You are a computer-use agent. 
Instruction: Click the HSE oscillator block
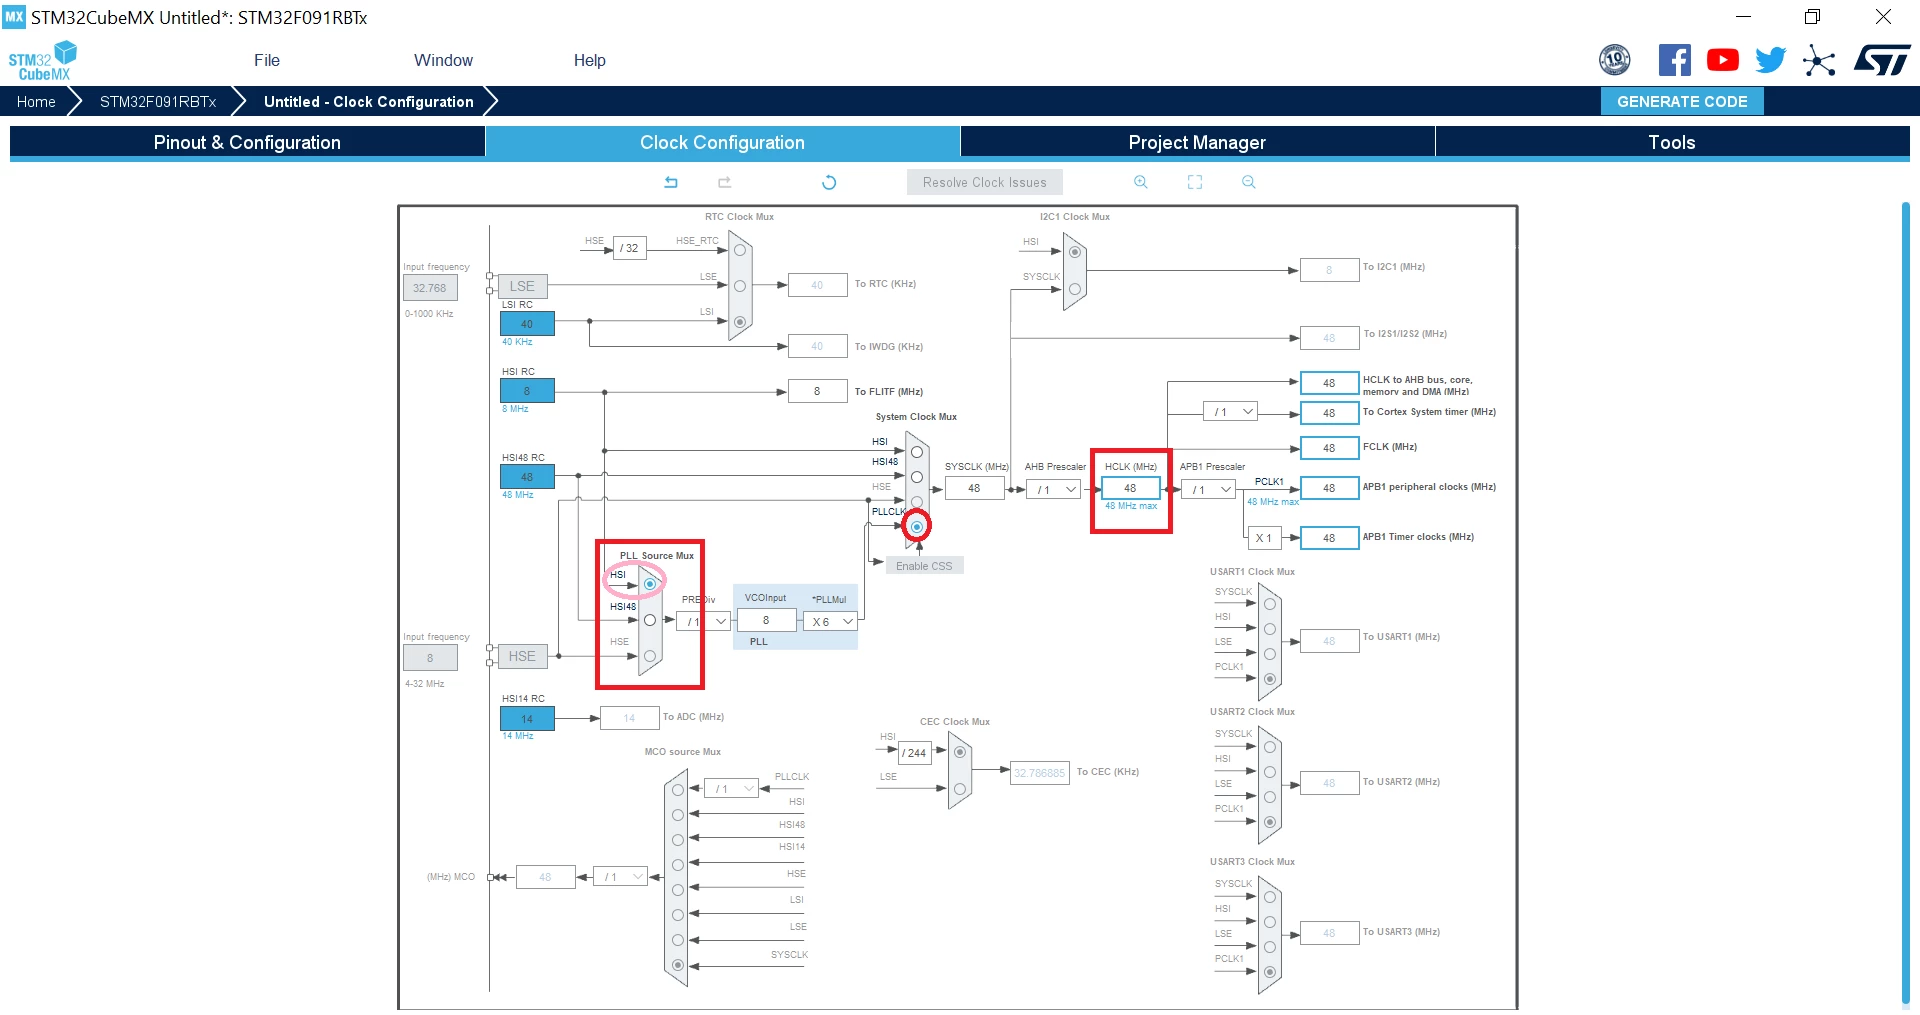(x=522, y=656)
